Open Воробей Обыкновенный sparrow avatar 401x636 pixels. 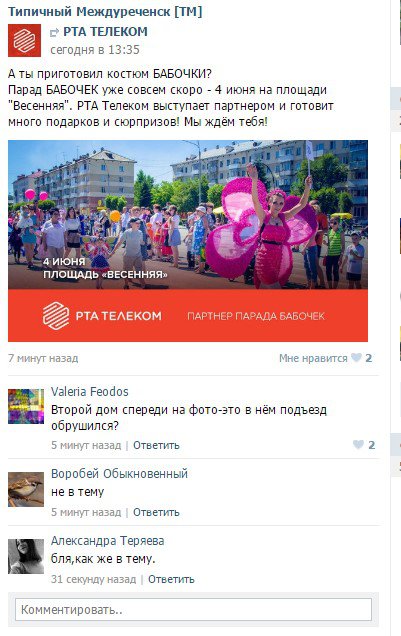[26, 489]
